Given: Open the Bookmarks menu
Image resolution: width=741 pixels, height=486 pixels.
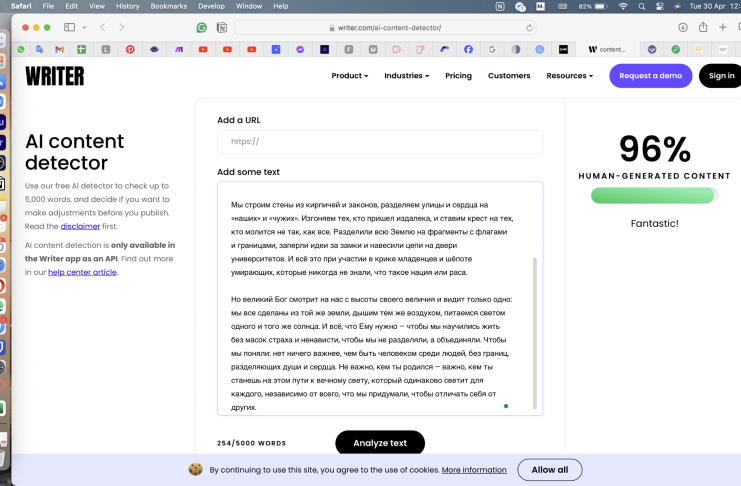Looking at the screenshot, I should 169,6.
